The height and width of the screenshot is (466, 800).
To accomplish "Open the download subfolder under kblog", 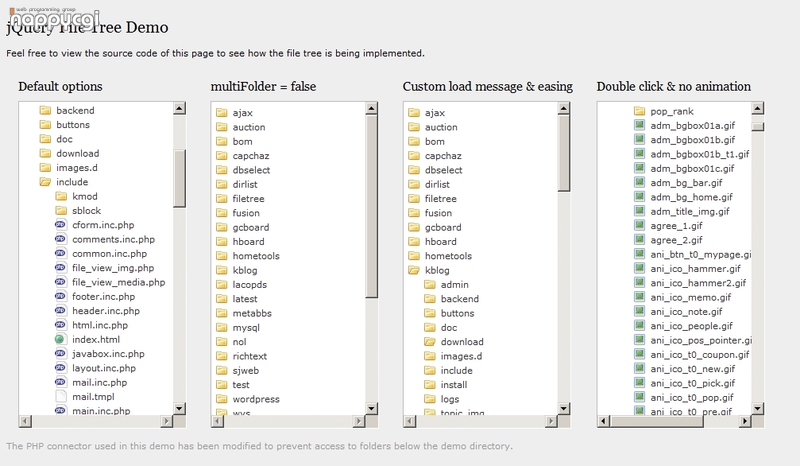I will (x=462, y=341).
